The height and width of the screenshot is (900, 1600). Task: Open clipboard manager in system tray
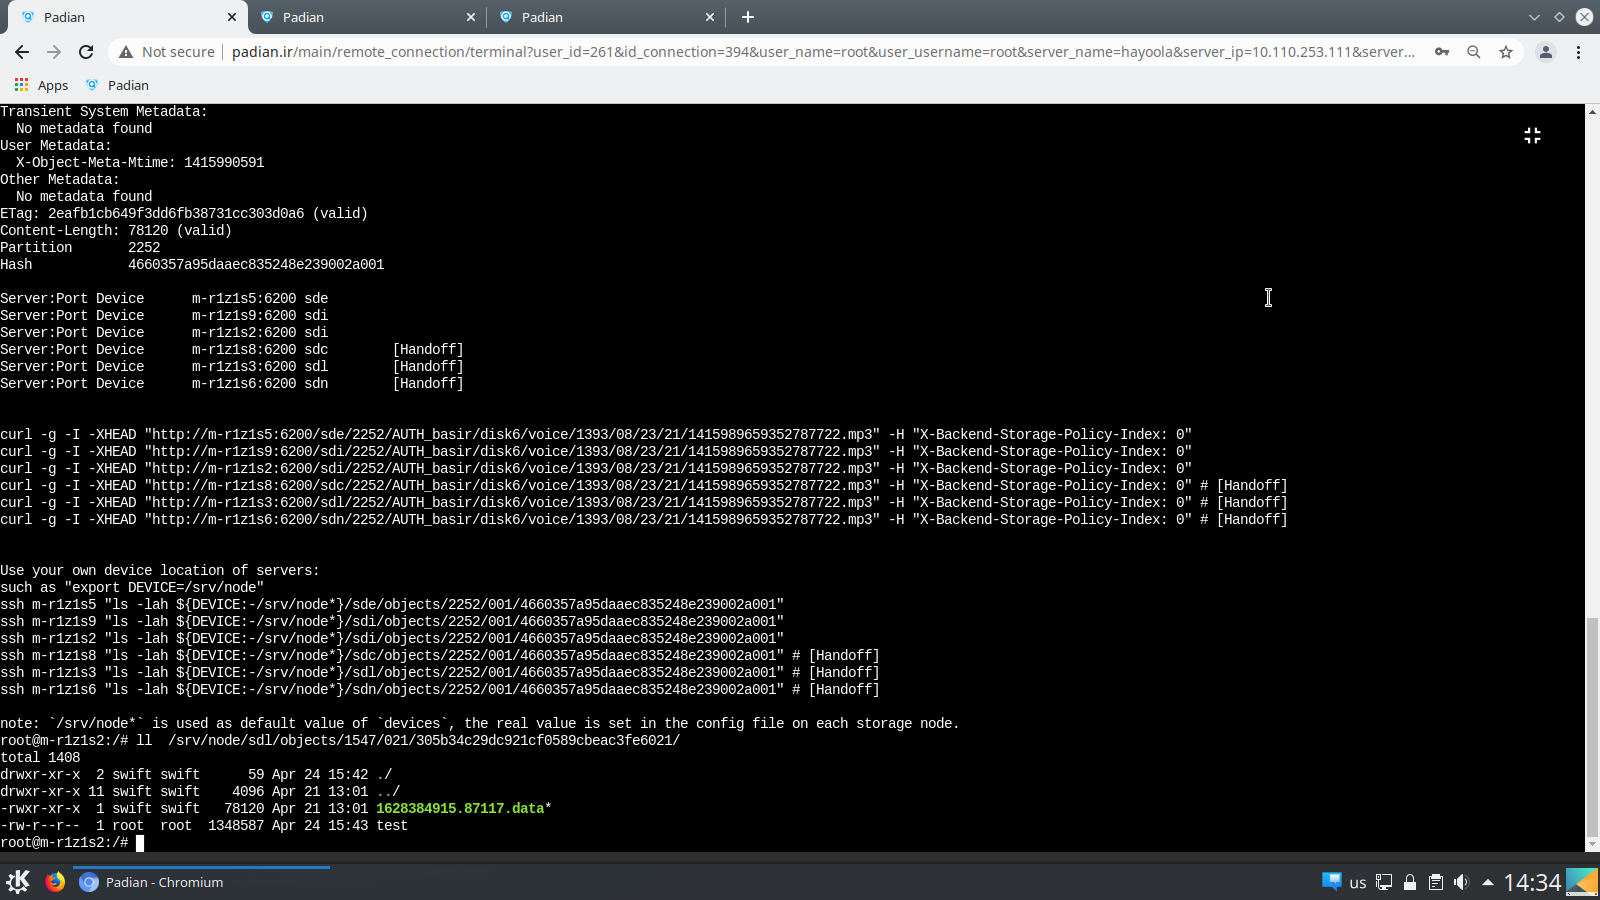(1435, 882)
